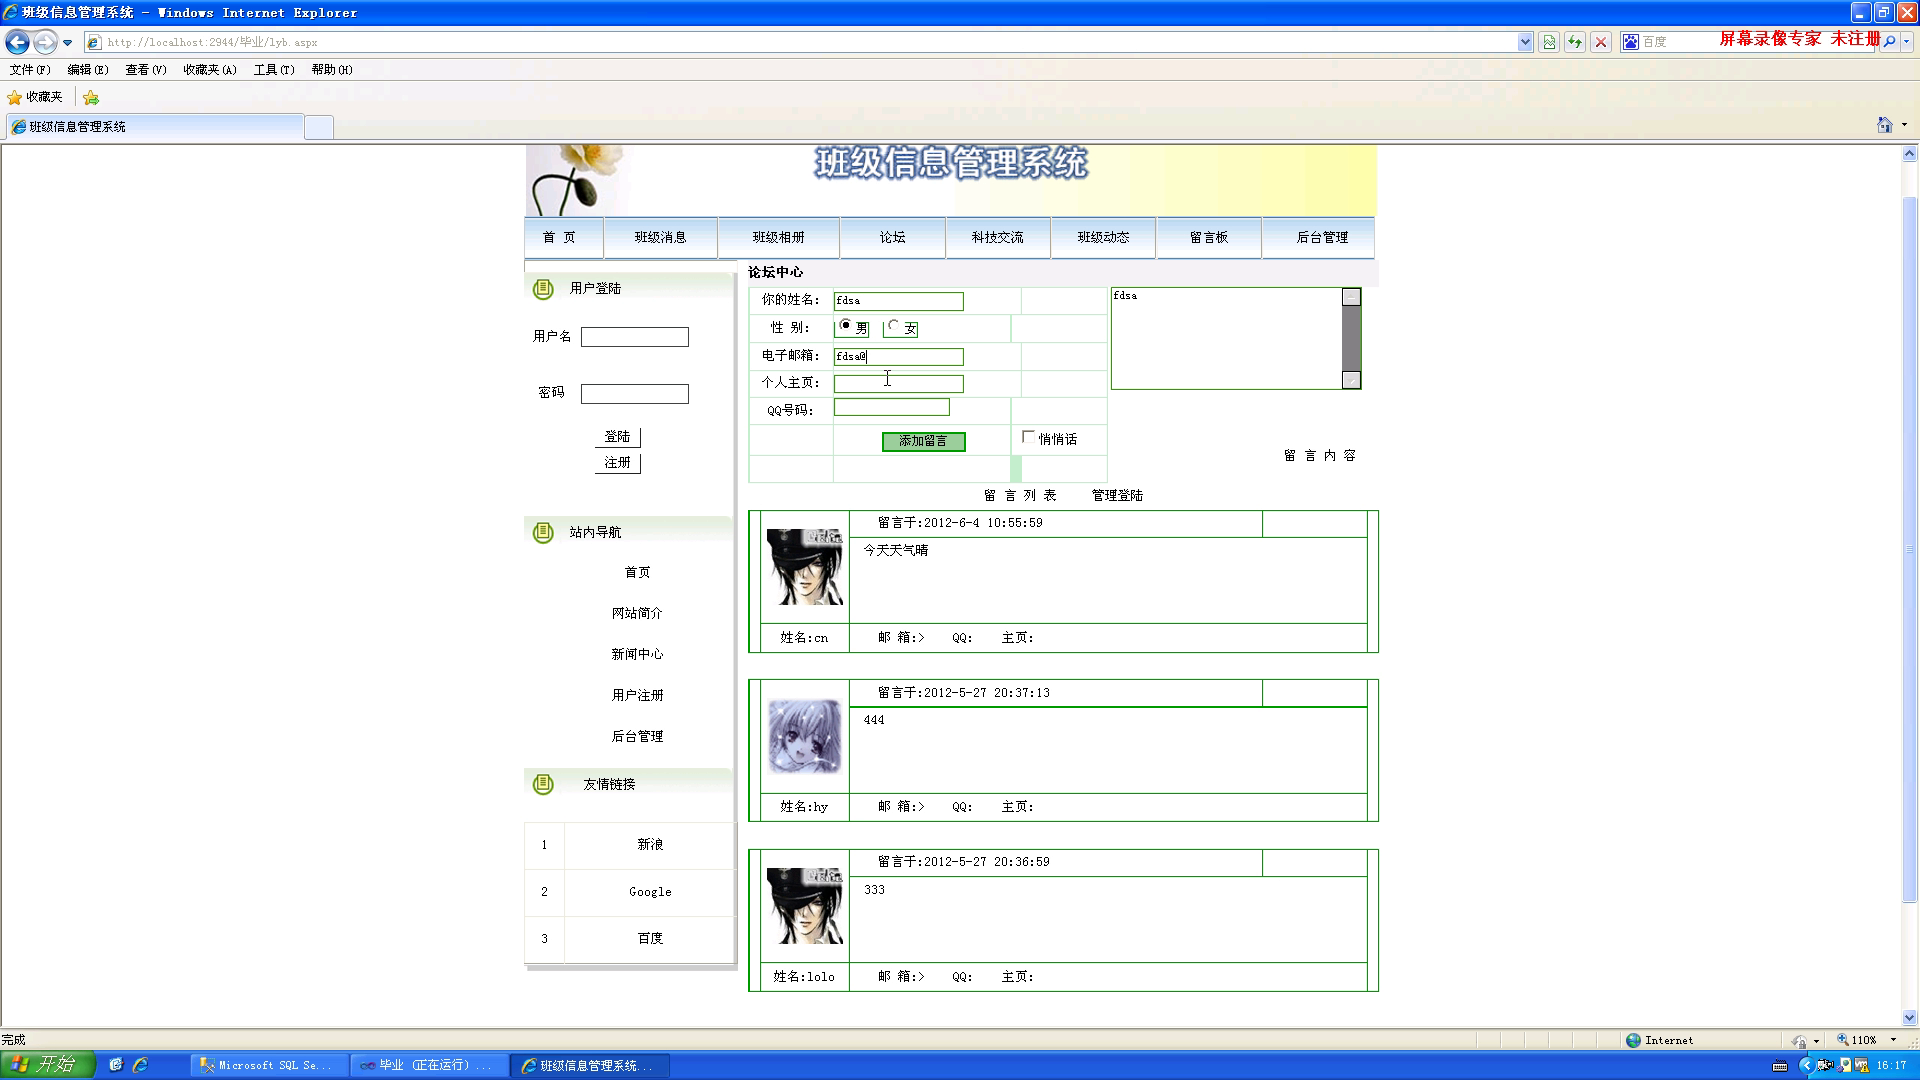Viewport: 1920px width, 1080px height.
Task: Click the 电子邮箱 input field
Action: click(x=899, y=357)
